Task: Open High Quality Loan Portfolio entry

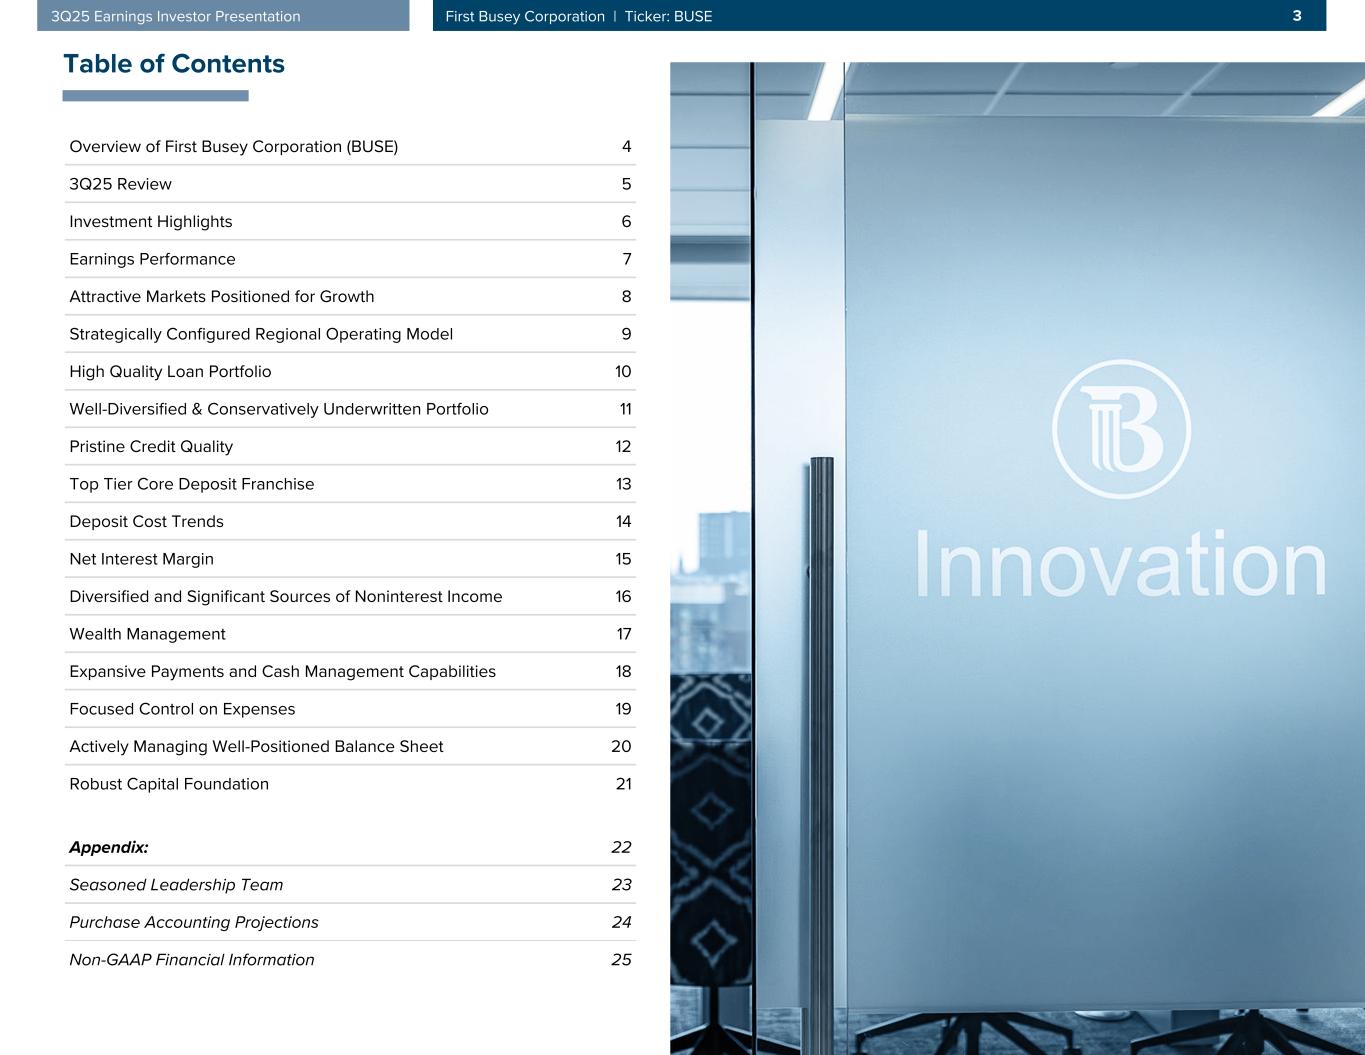Action: 170,372
